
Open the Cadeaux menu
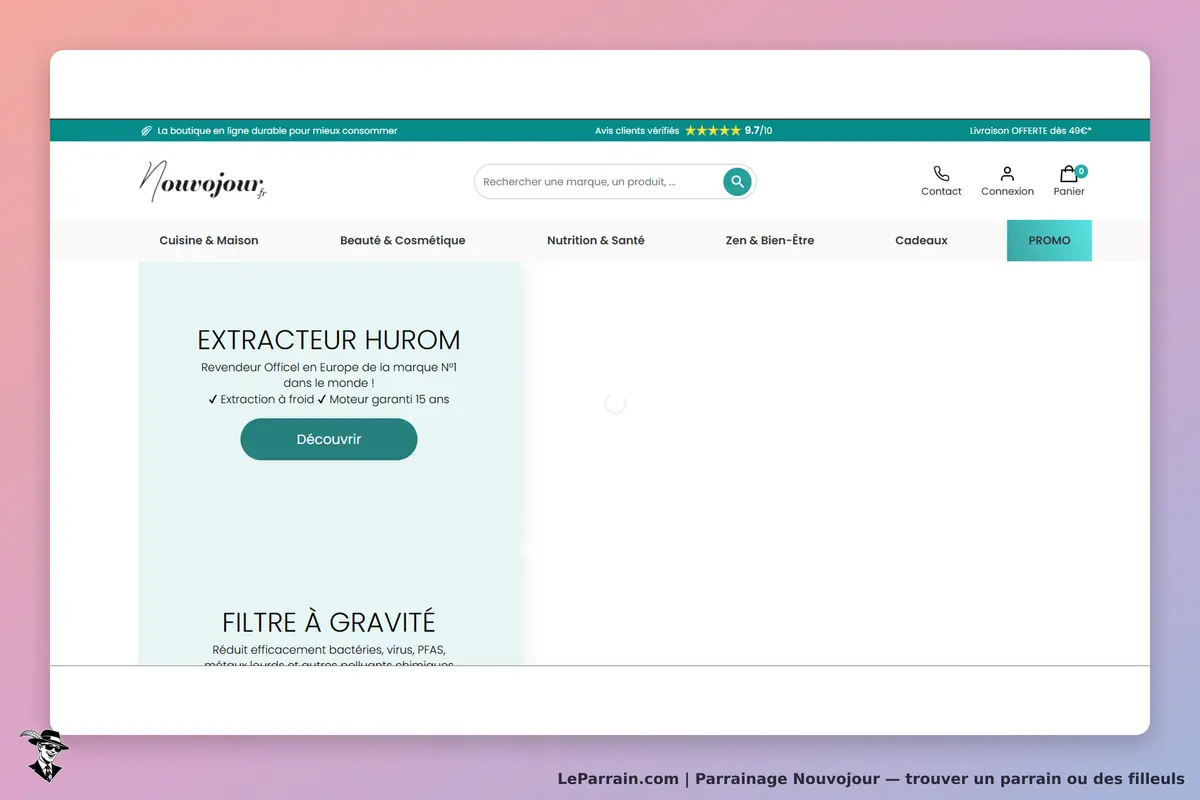pos(921,240)
